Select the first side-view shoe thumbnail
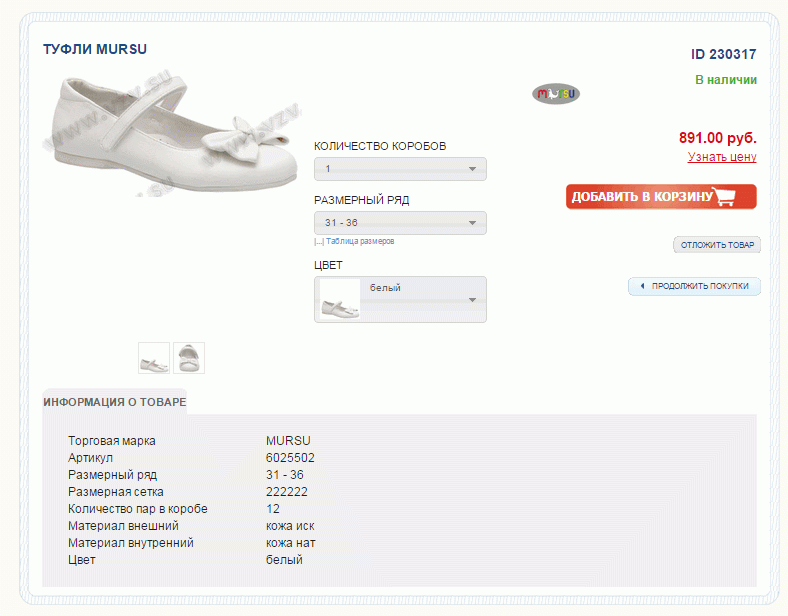 click(x=154, y=358)
